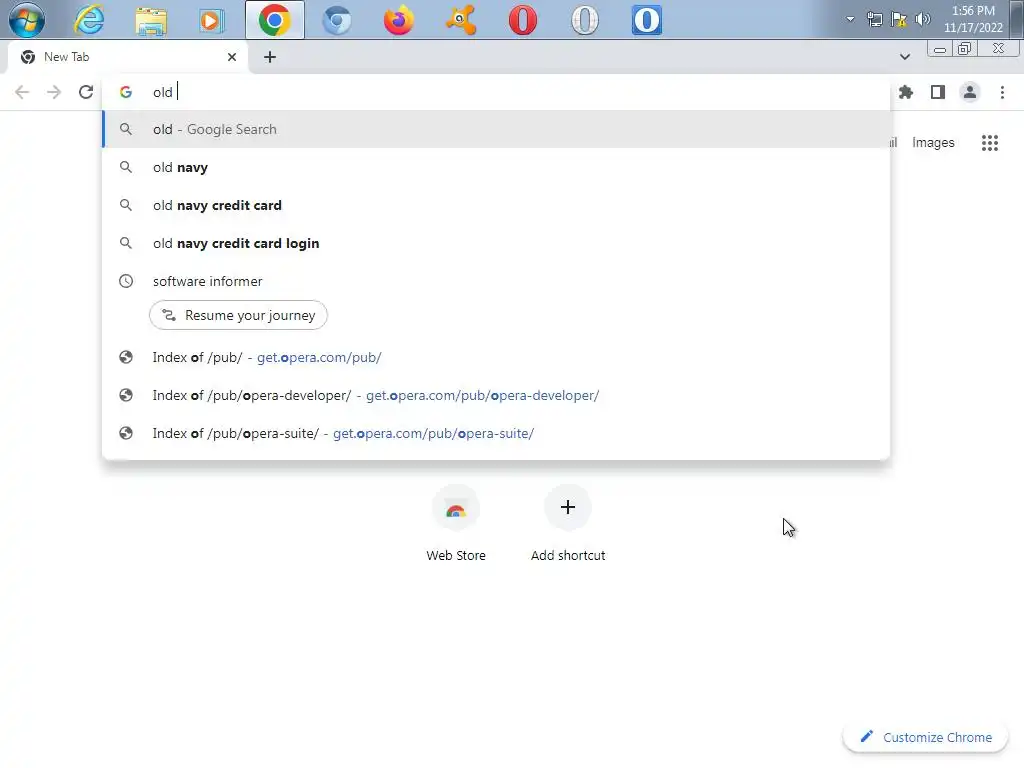The width and height of the screenshot is (1024, 768).
Task: Open the silver Opera icon in taskbar
Action: pos(584,20)
